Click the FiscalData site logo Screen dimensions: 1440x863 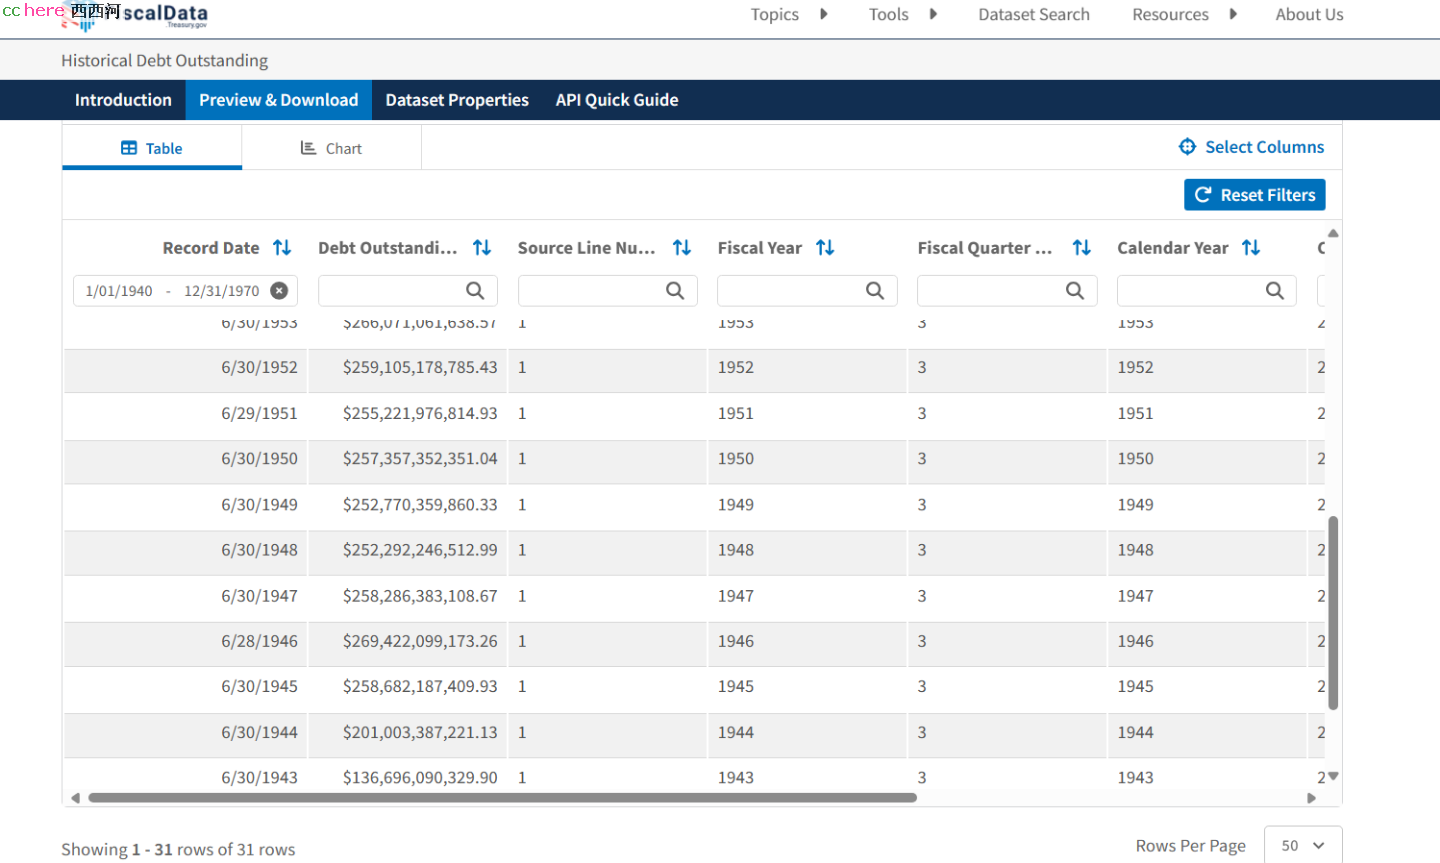pyautogui.click(x=135, y=16)
